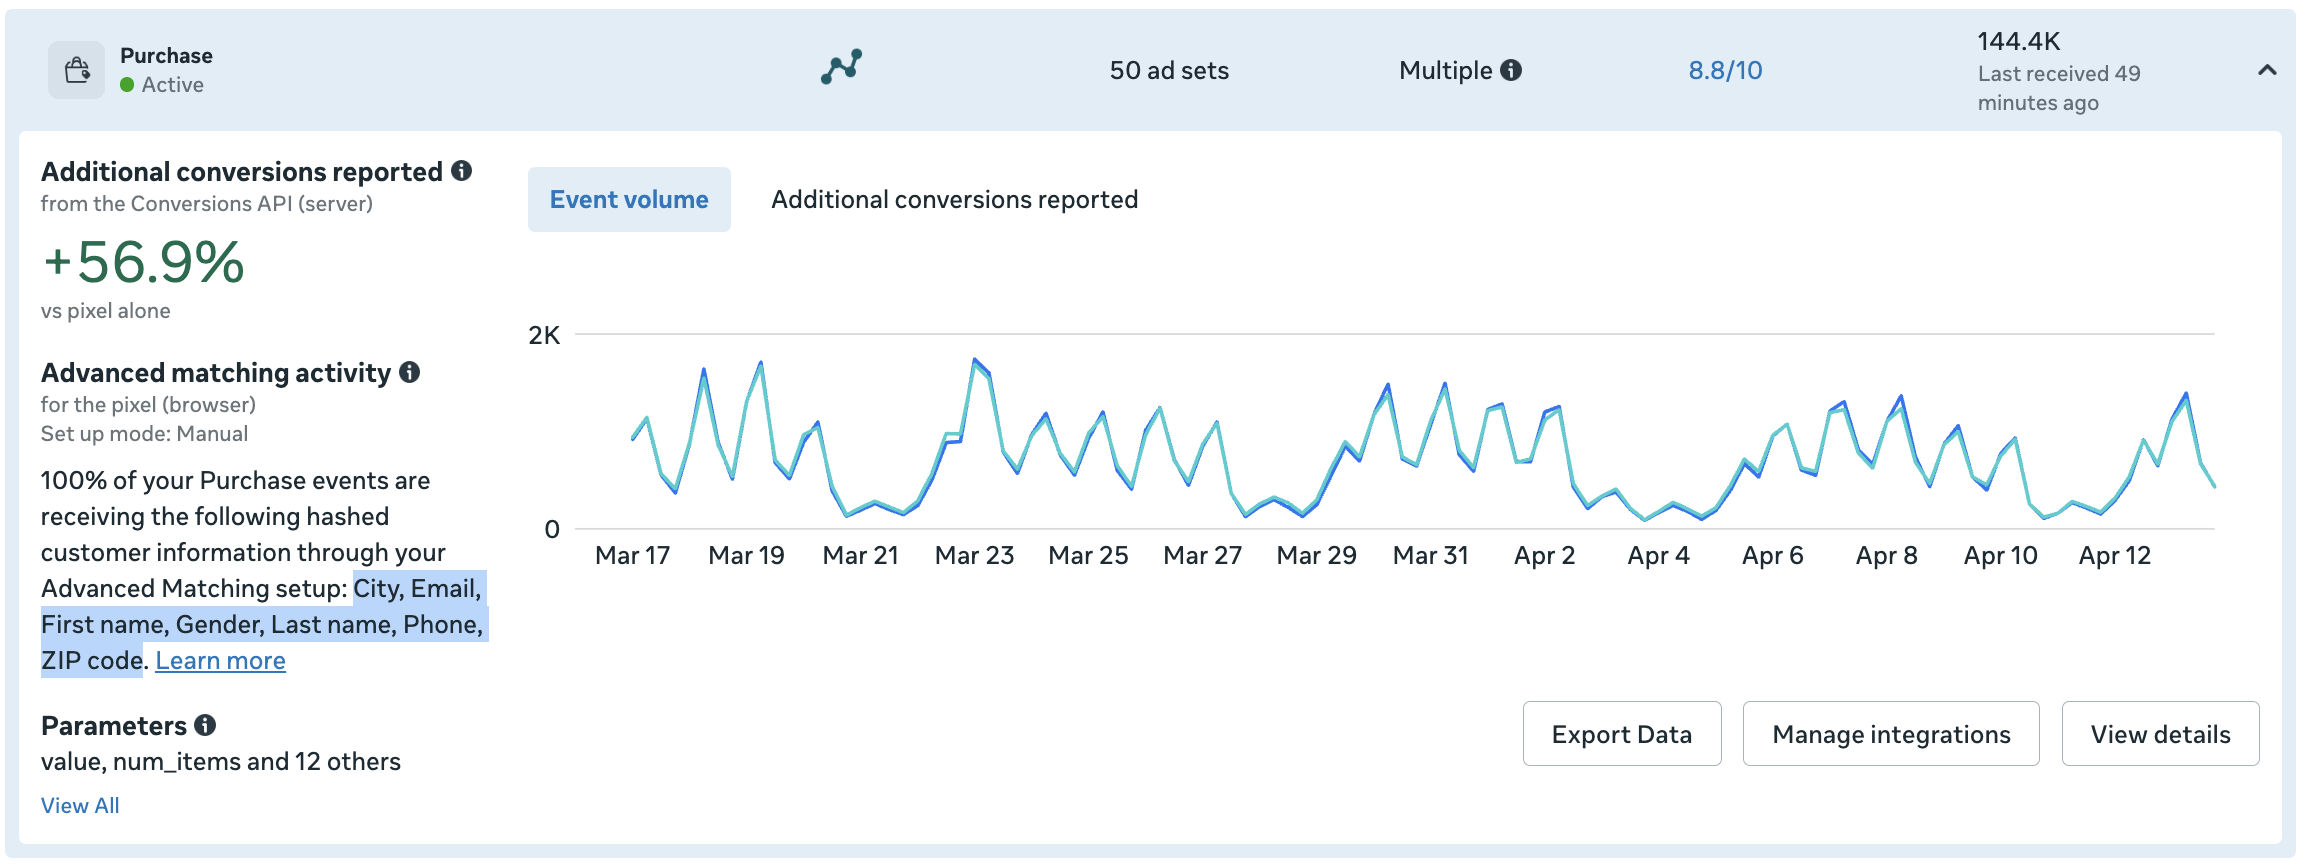Click the event trend graph icon
The width and height of the screenshot is (2312, 866).
(841, 68)
